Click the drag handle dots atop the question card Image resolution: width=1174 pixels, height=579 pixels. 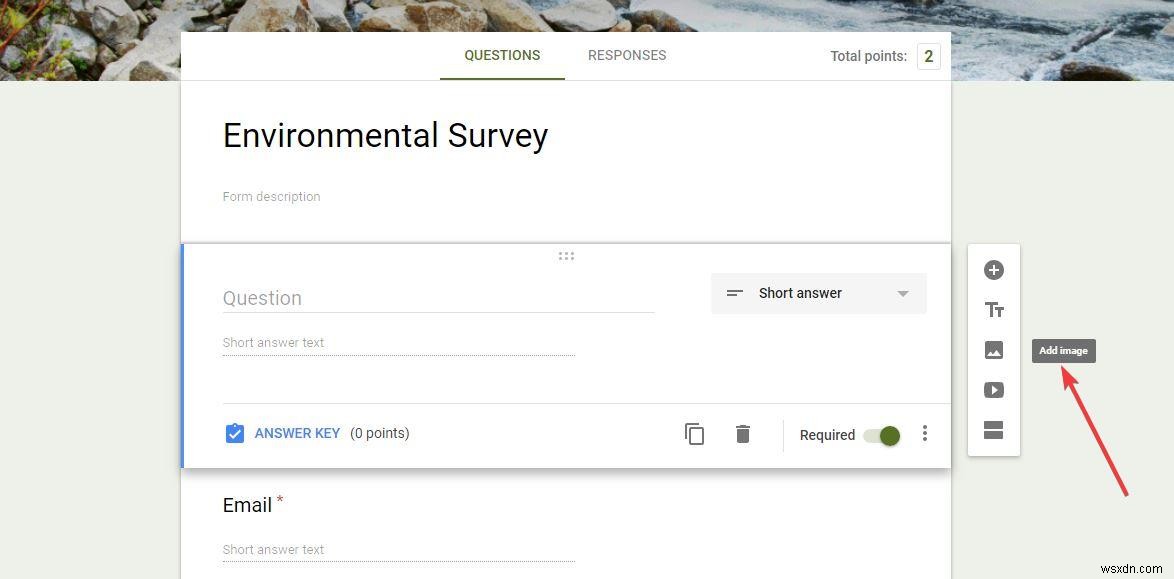(x=566, y=256)
